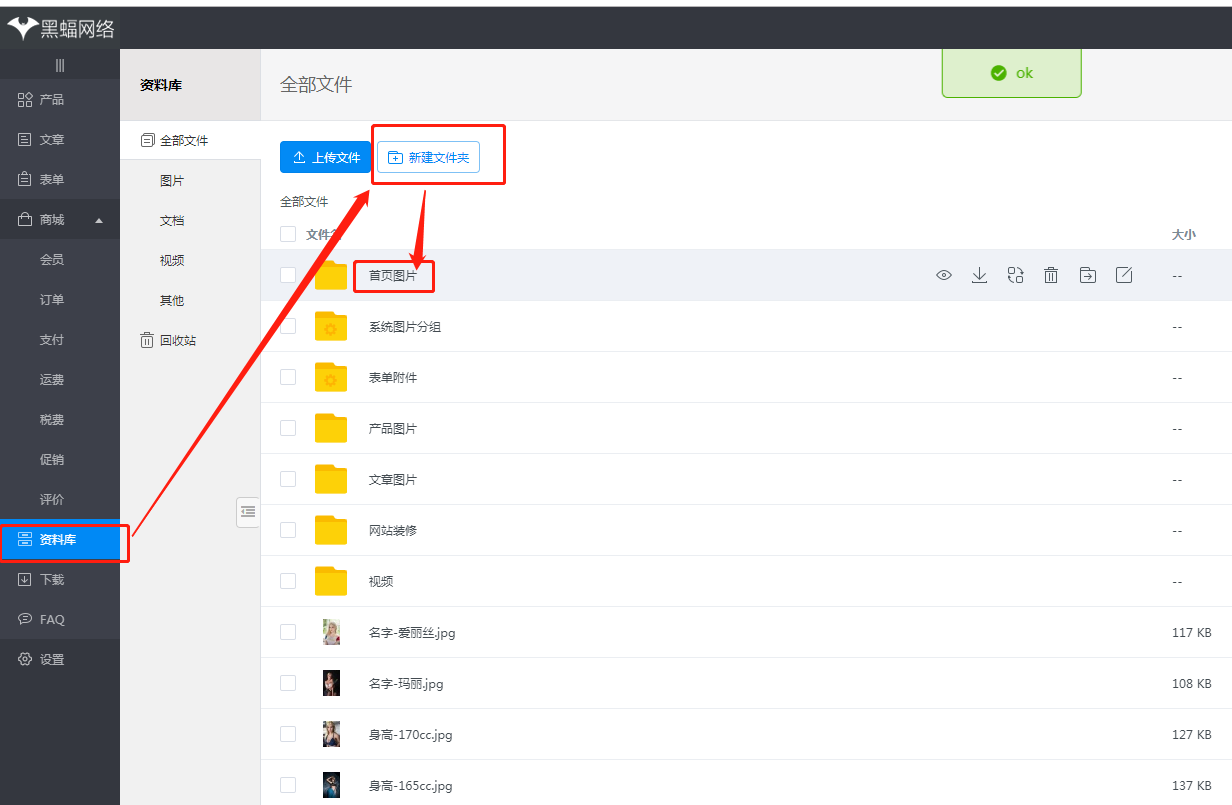The height and width of the screenshot is (805, 1232).
Task: Toggle the select-all checkbox in header
Action: [288, 234]
